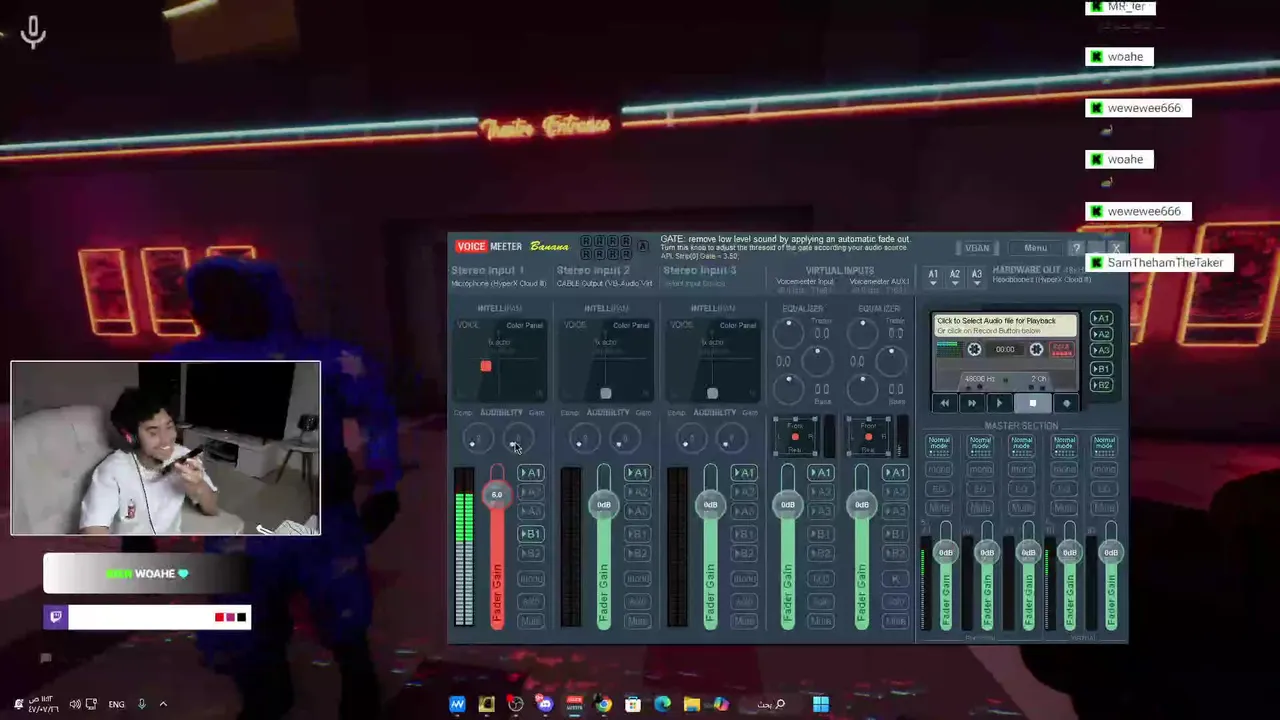Switch last master bus Normal mode
Screen dimensions: 1280x720
(x=1104, y=445)
